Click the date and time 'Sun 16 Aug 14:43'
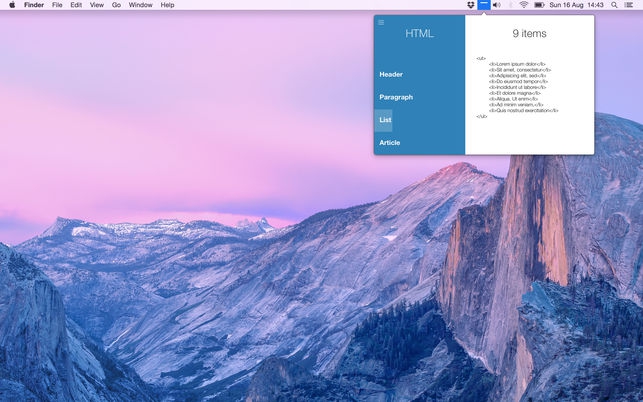The height and width of the screenshot is (402, 643). (576, 5)
